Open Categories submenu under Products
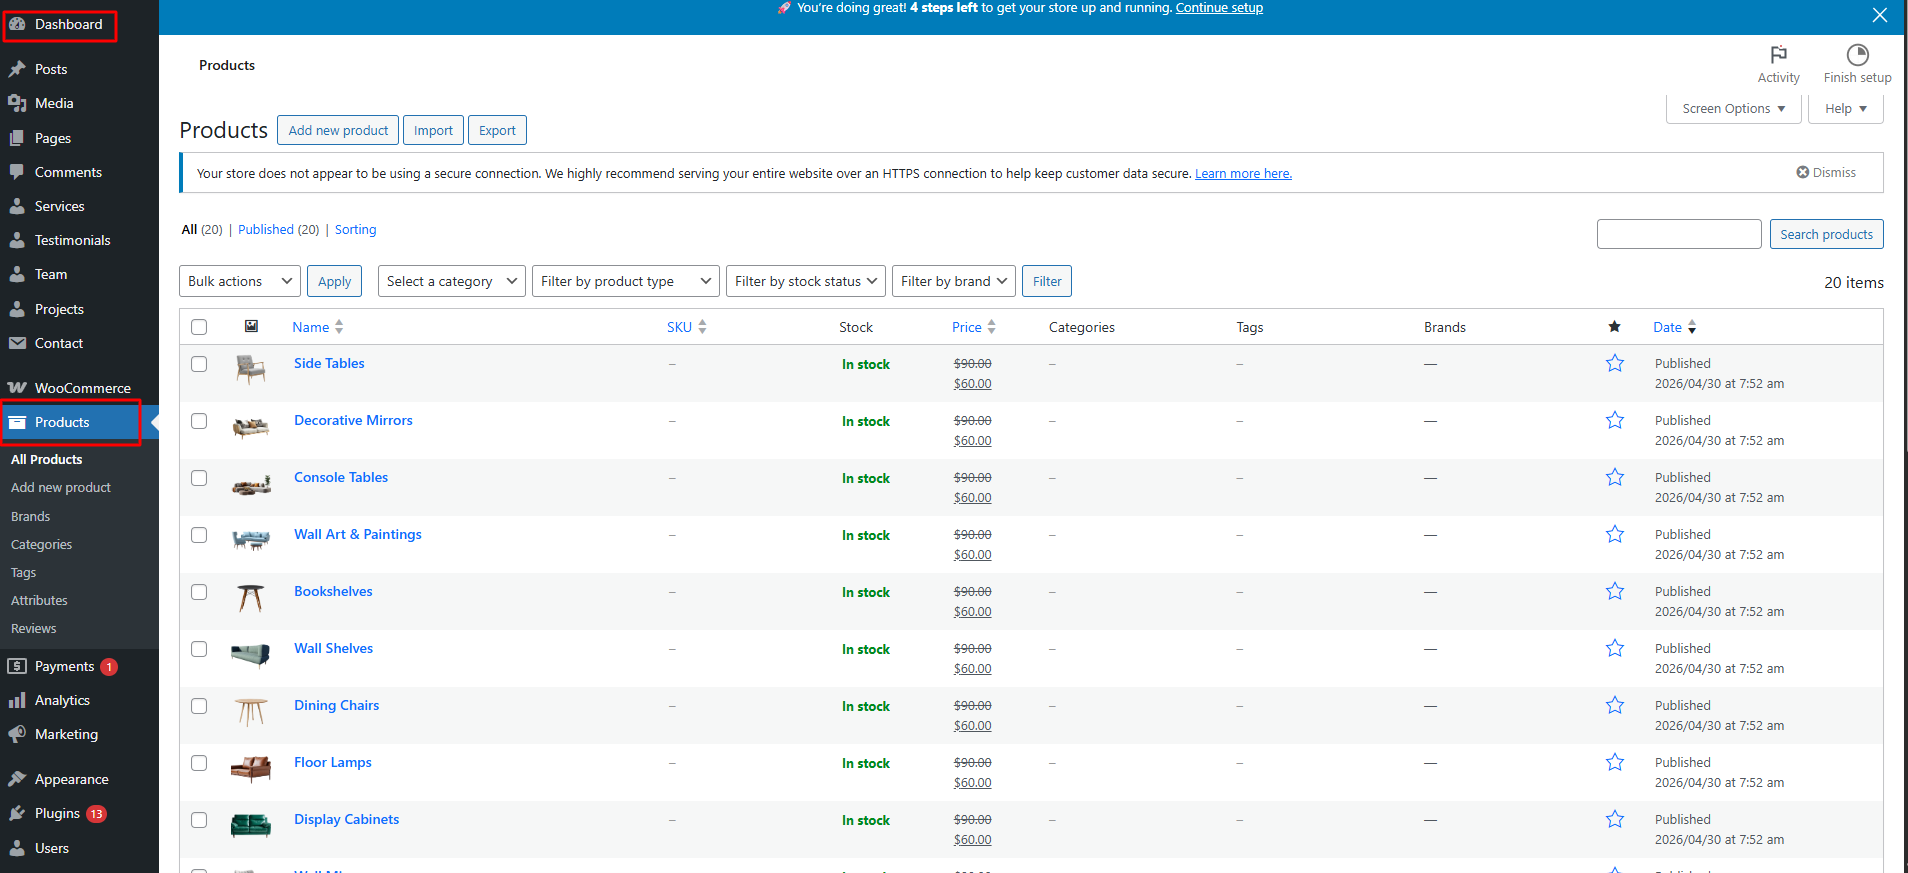This screenshot has height=873, width=1908. 41,544
